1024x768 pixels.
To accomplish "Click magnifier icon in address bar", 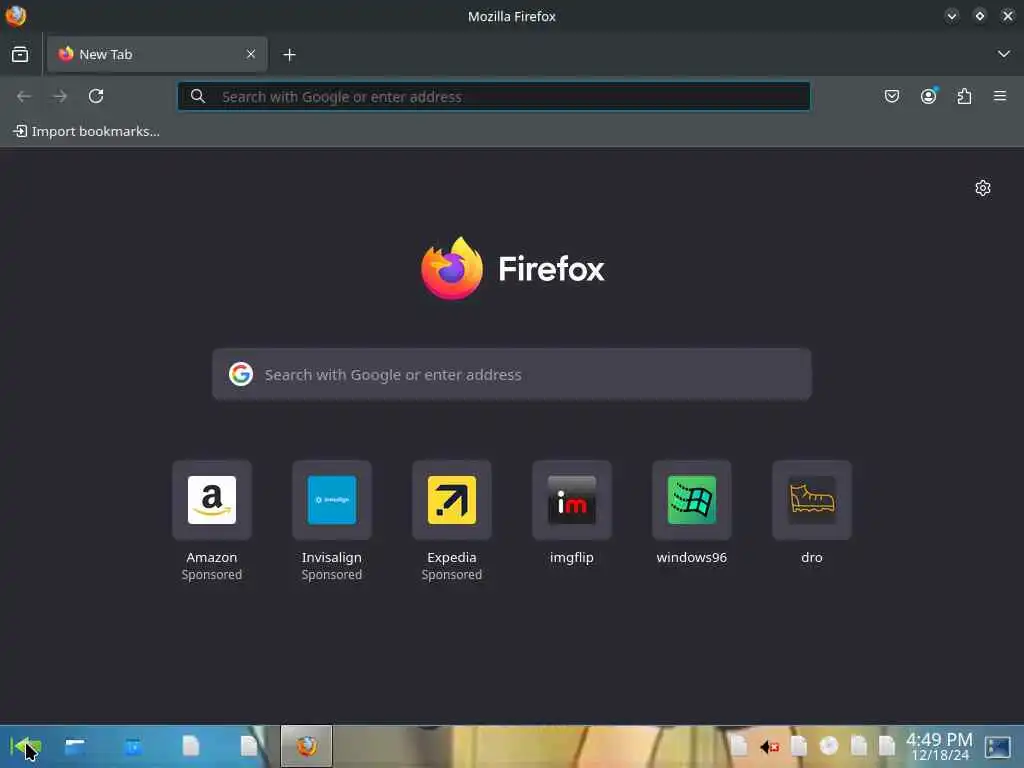I will (x=198, y=97).
